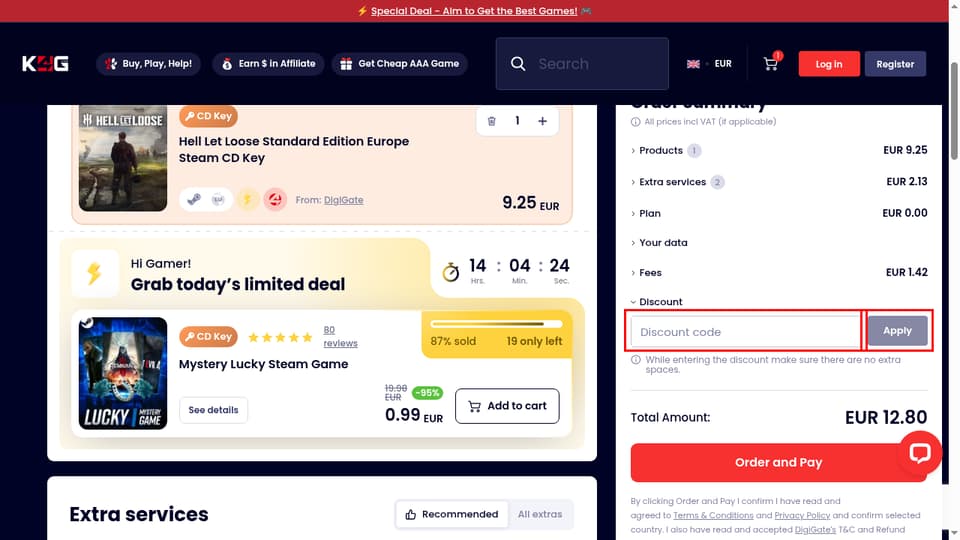Select the UK flag language icon
The image size is (960, 540).
[x=693, y=64]
